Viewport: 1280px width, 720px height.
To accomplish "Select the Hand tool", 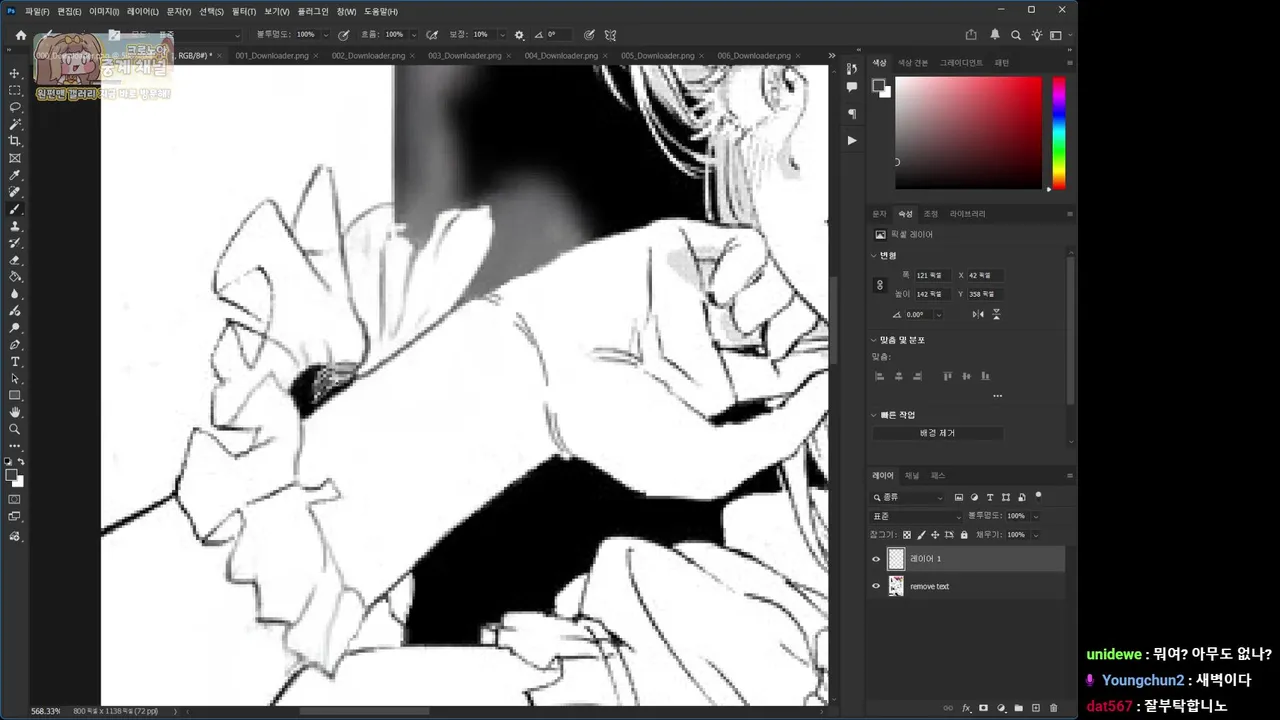I will (x=15, y=412).
